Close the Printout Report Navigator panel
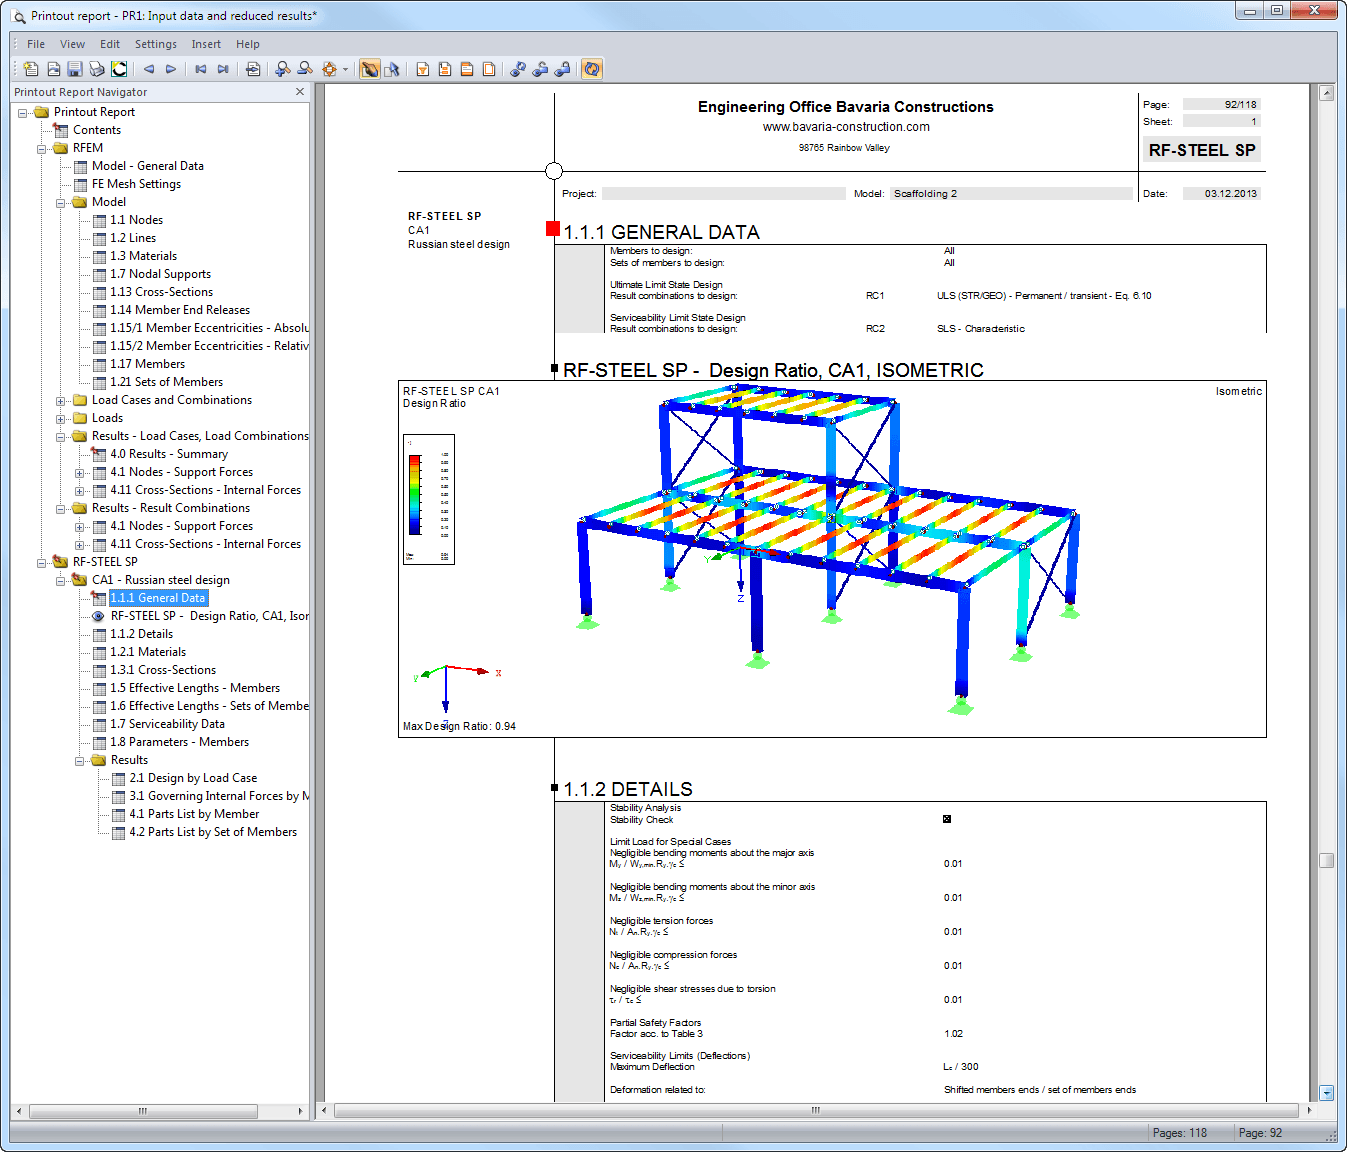This screenshot has height=1152, width=1347. [300, 92]
